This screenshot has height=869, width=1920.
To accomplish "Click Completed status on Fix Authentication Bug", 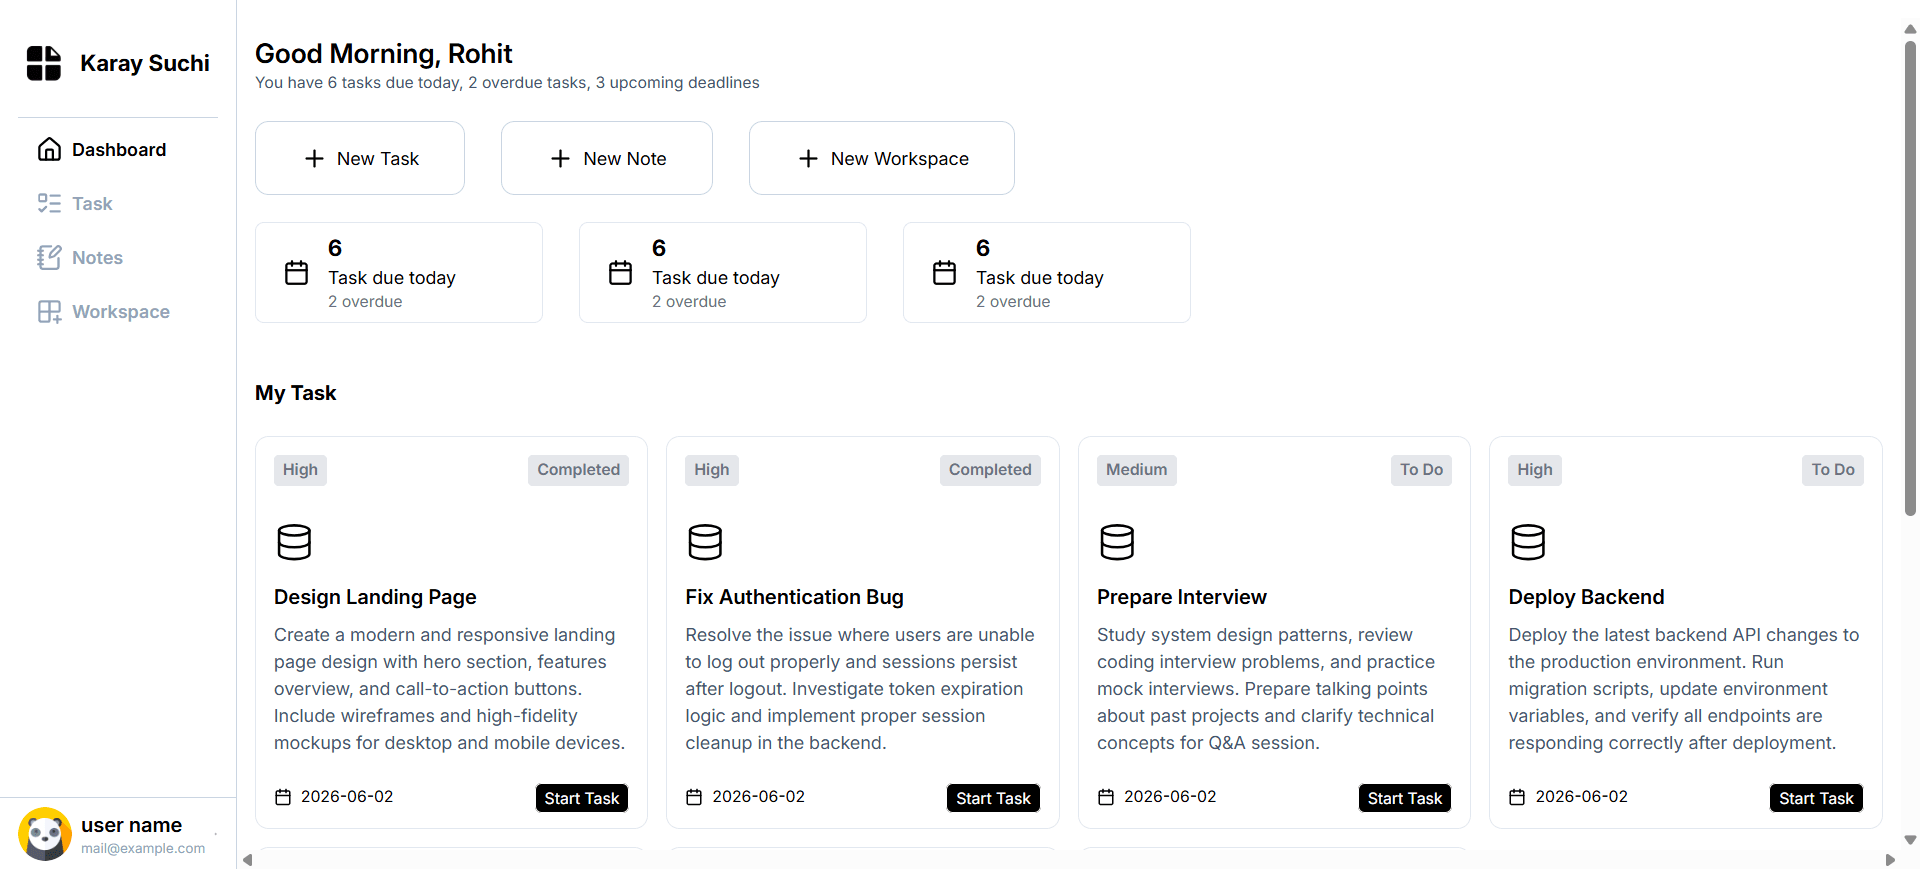I will coord(990,470).
